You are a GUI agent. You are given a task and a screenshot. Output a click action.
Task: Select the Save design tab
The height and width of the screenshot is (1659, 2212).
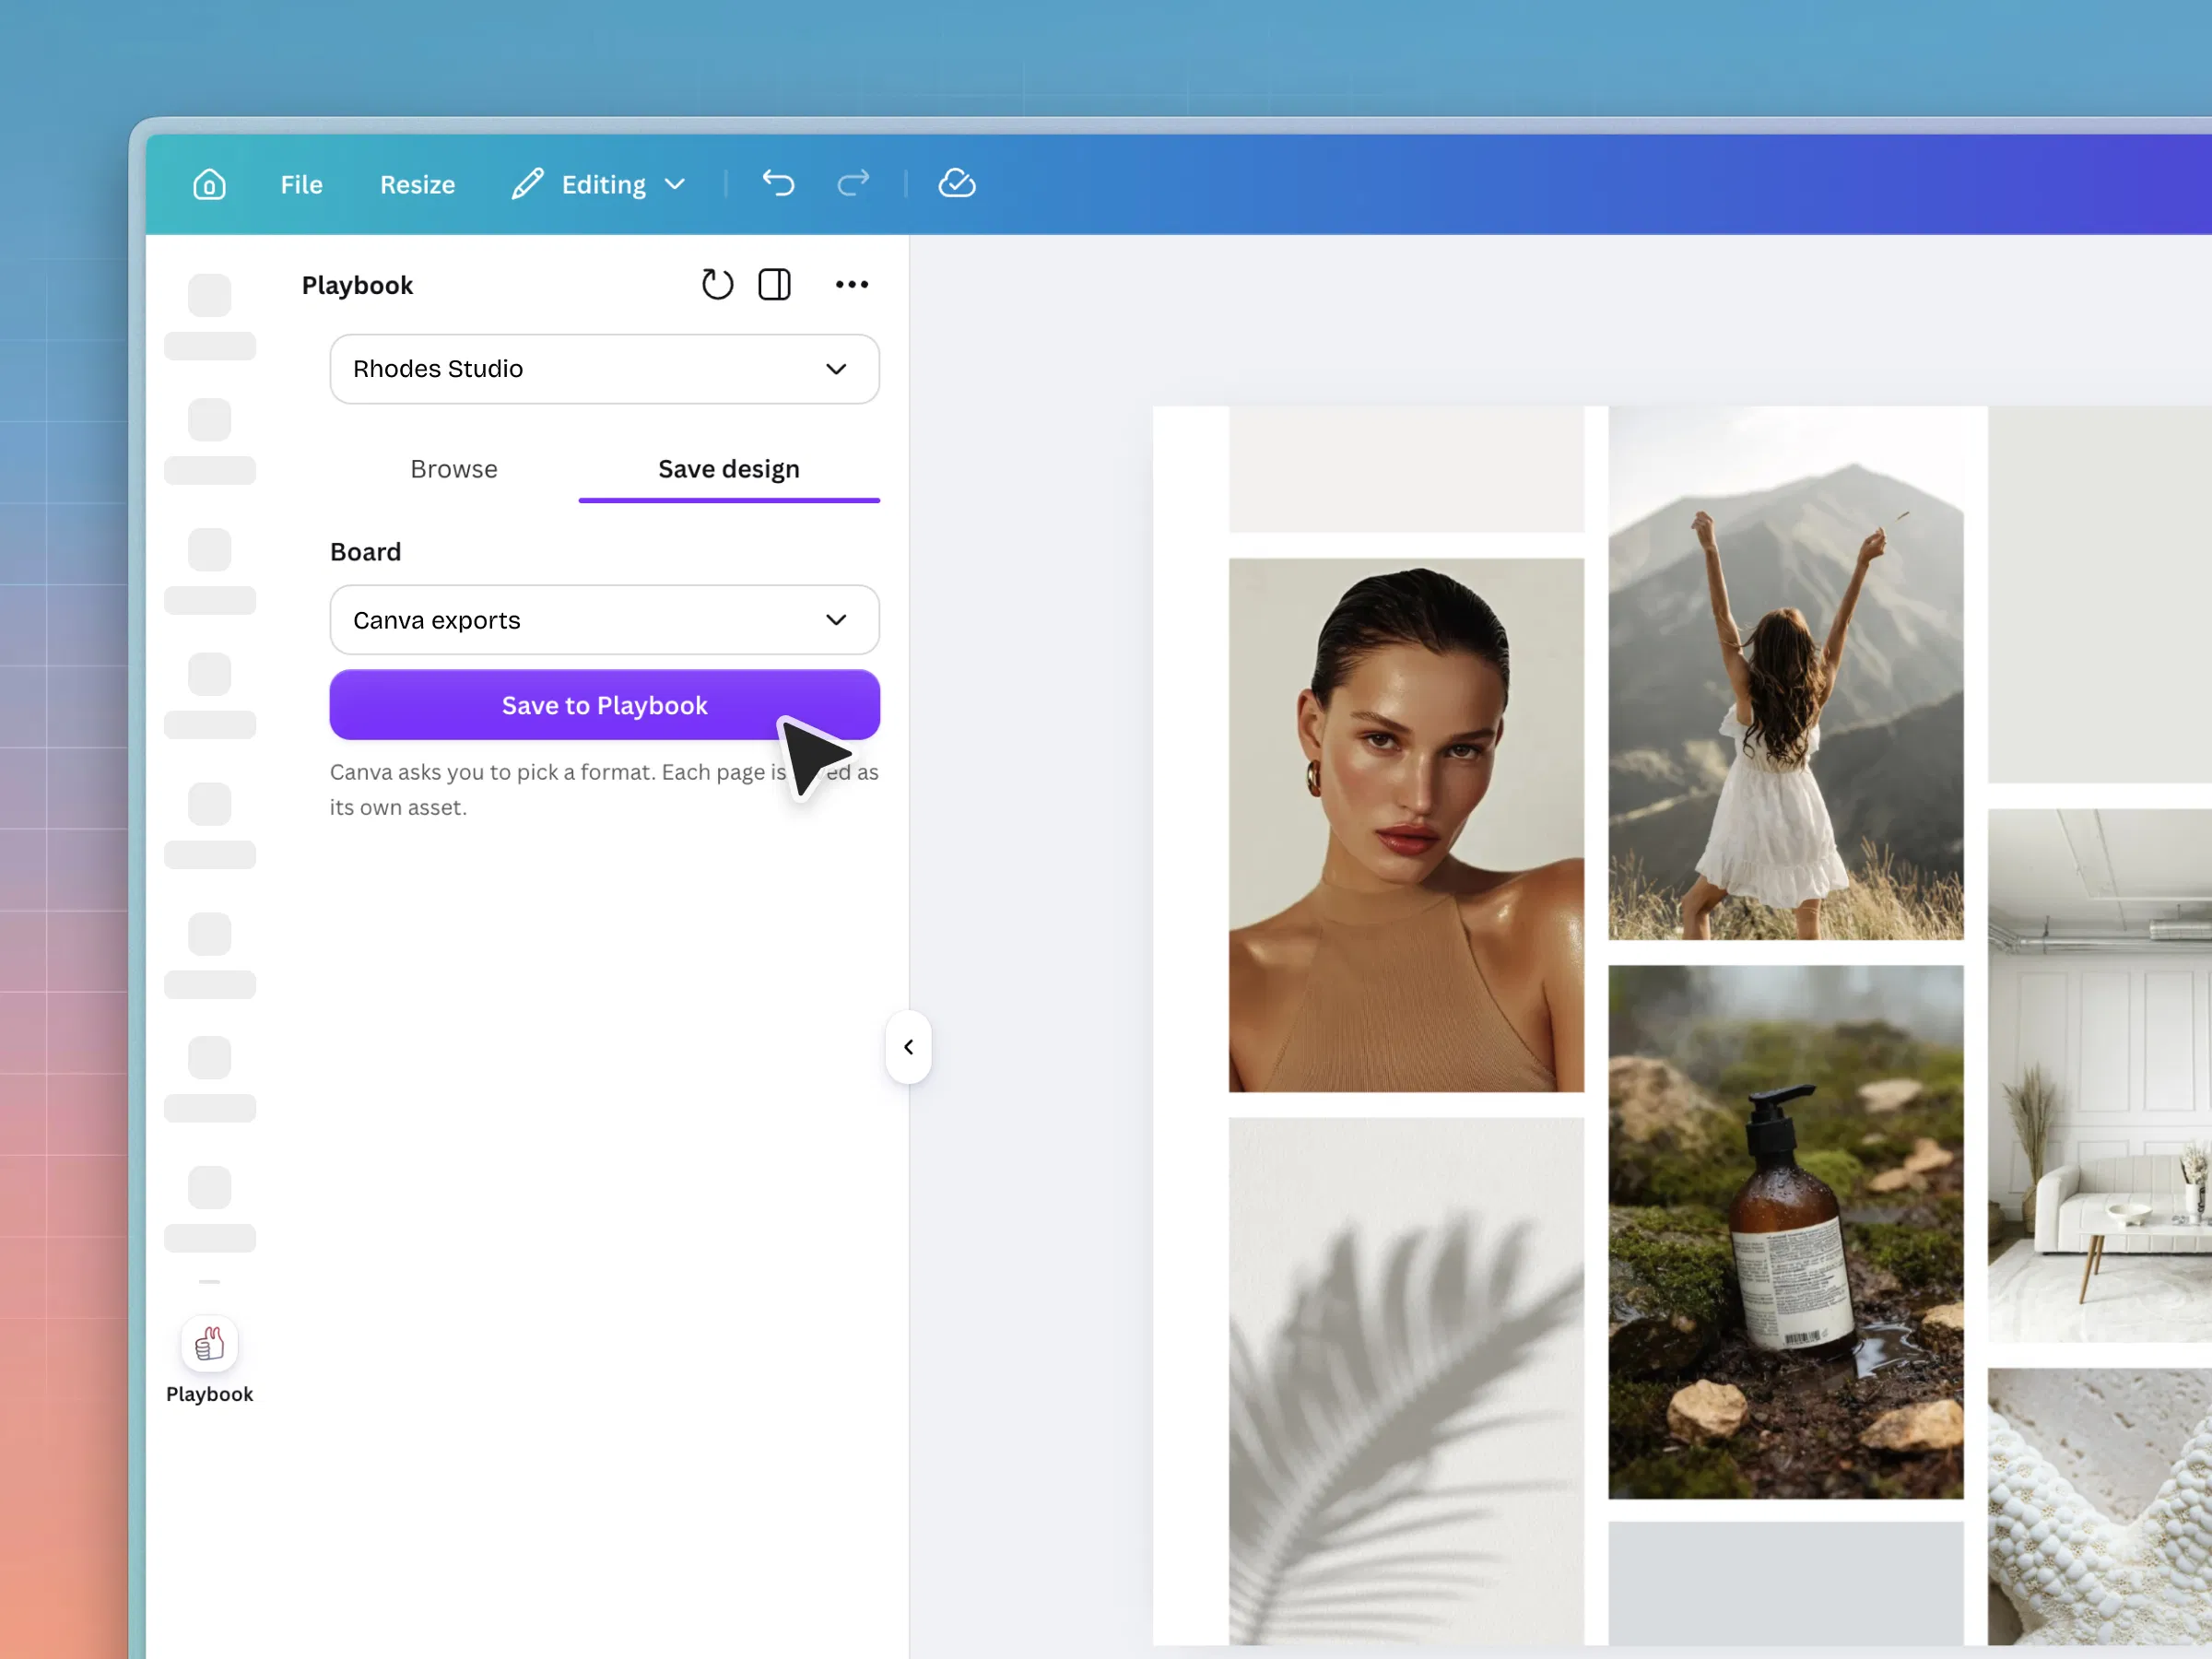728,470
